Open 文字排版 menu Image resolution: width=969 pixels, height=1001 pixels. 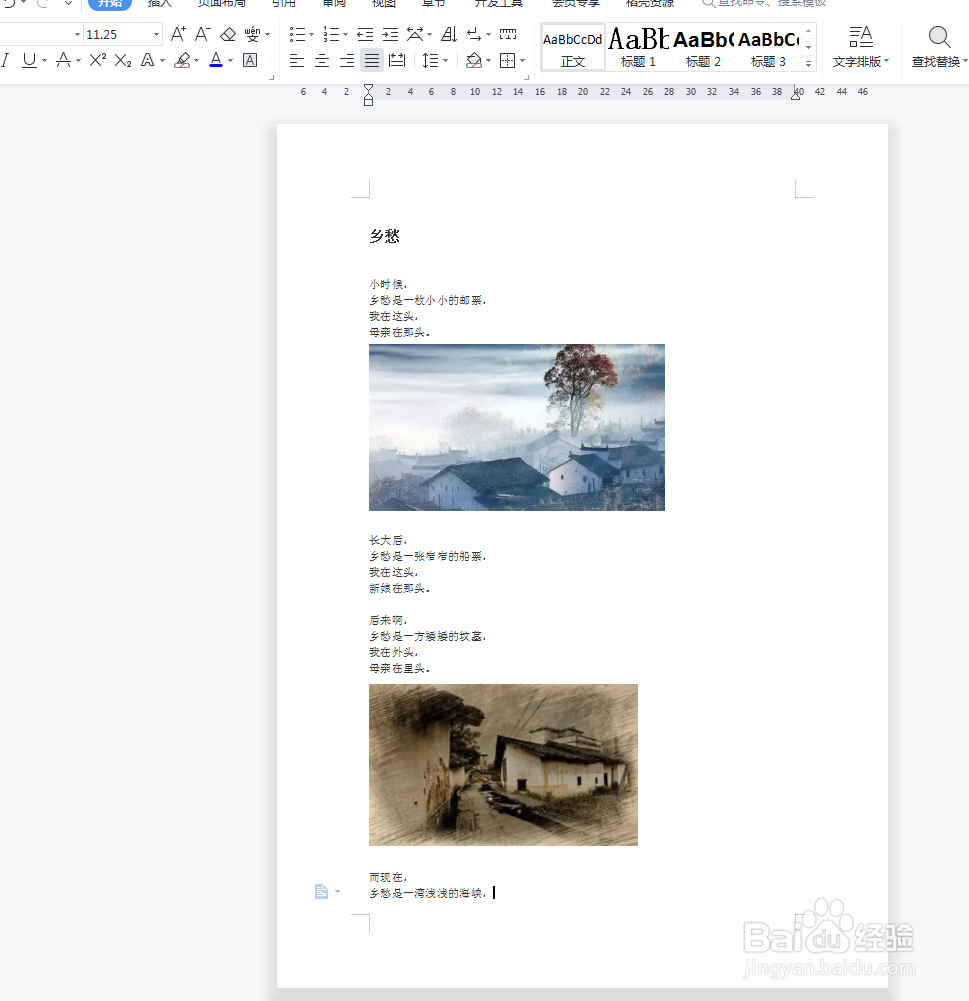pos(860,47)
